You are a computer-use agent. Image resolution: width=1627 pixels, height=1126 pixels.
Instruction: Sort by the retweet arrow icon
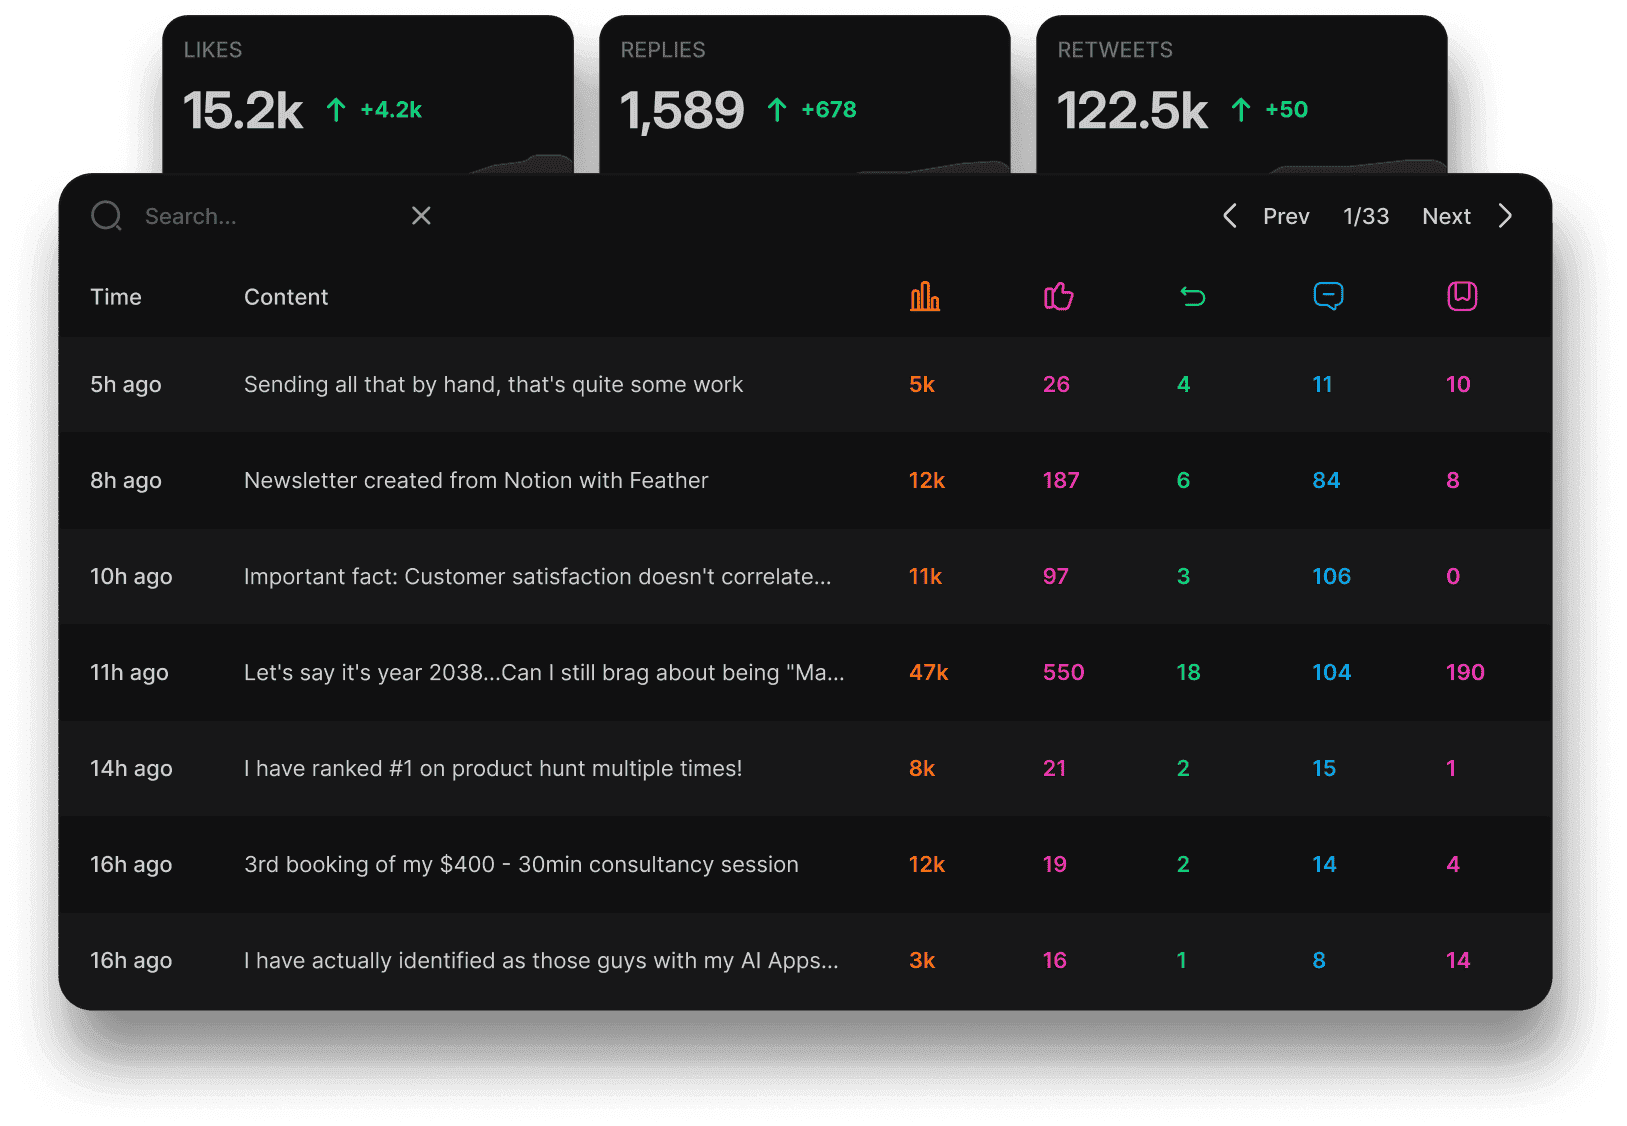tap(1193, 296)
